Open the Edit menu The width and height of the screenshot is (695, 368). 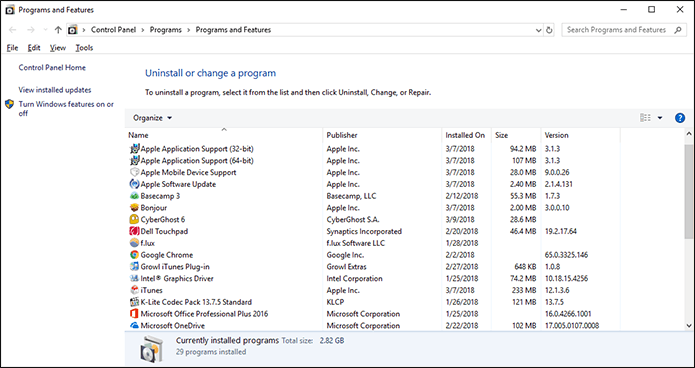coord(34,48)
